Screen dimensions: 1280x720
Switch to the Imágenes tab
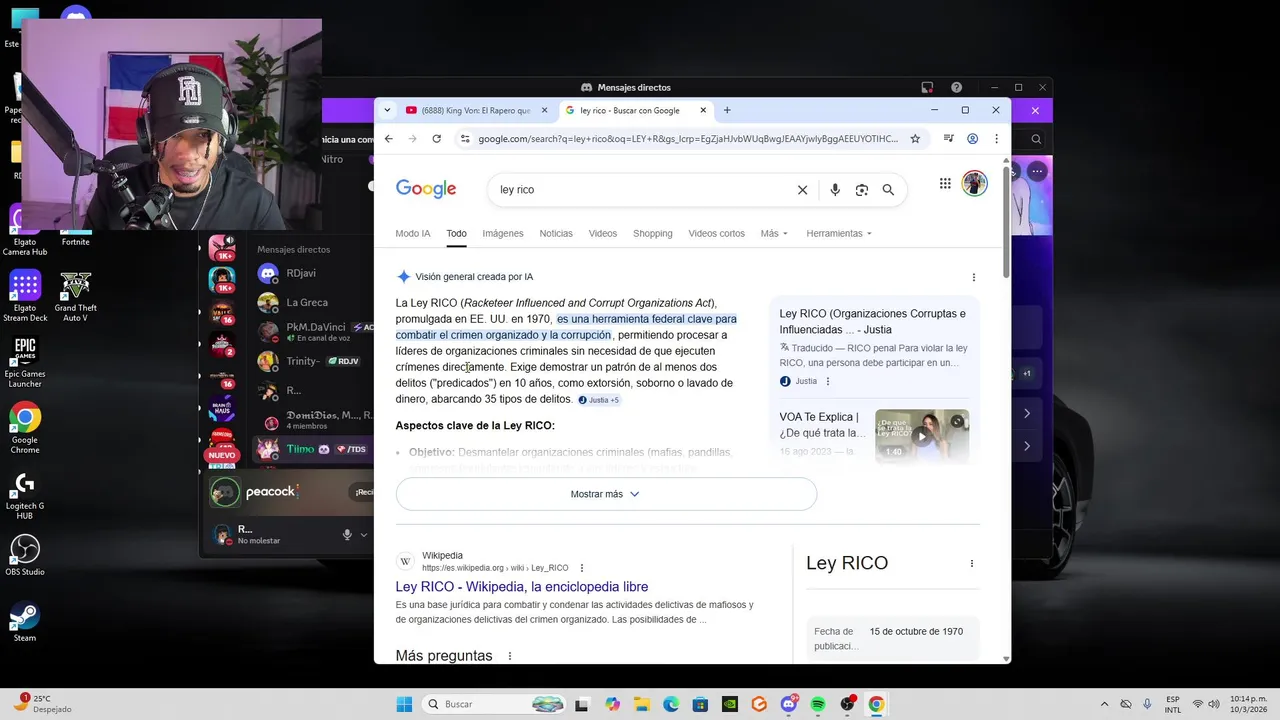pyautogui.click(x=503, y=233)
